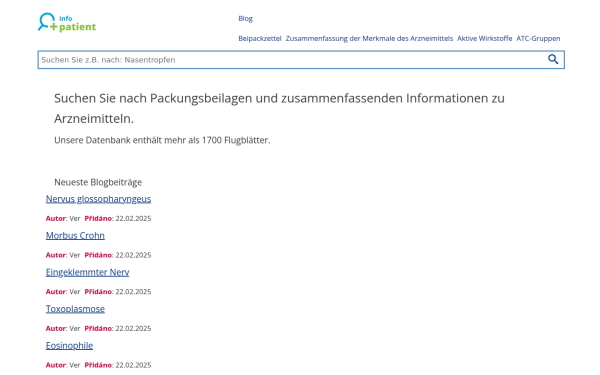
Task: Click text 'Unsere Datenbank enthält mehr als 1700 Flugblätter.'
Action: click(162, 140)
